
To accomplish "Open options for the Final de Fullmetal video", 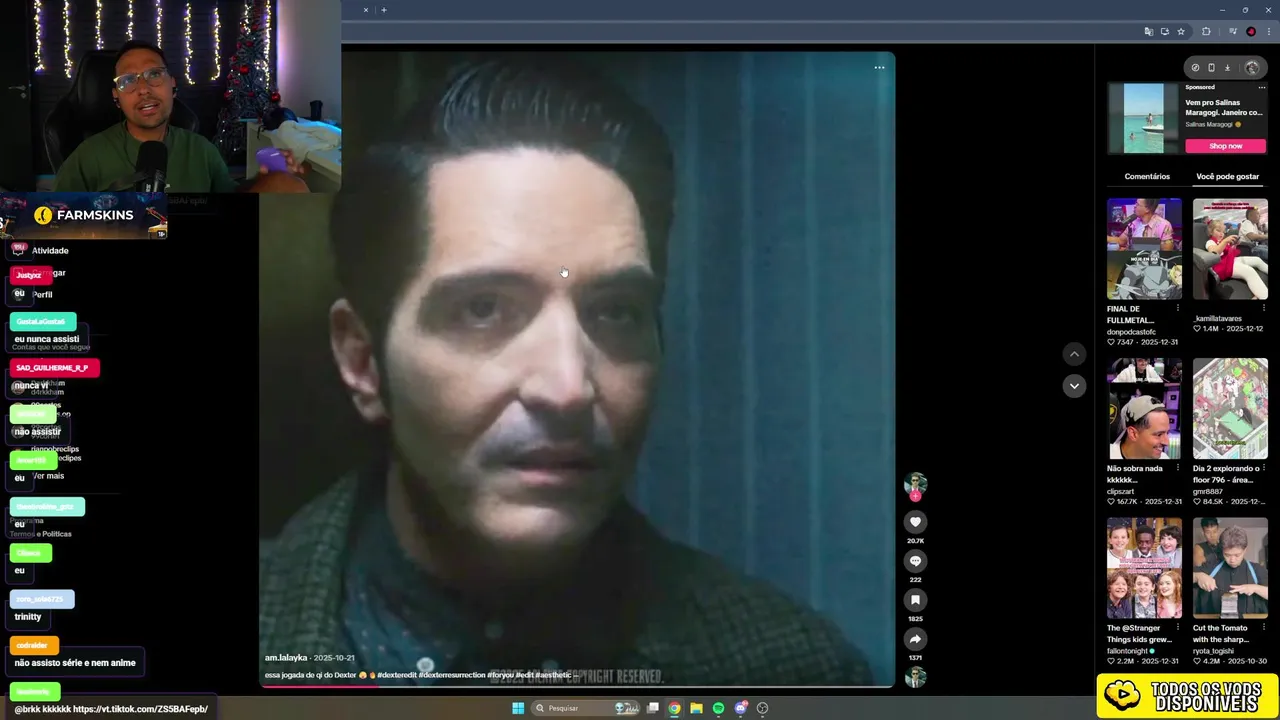I will pyautogui.click(x=1178, y=308).
